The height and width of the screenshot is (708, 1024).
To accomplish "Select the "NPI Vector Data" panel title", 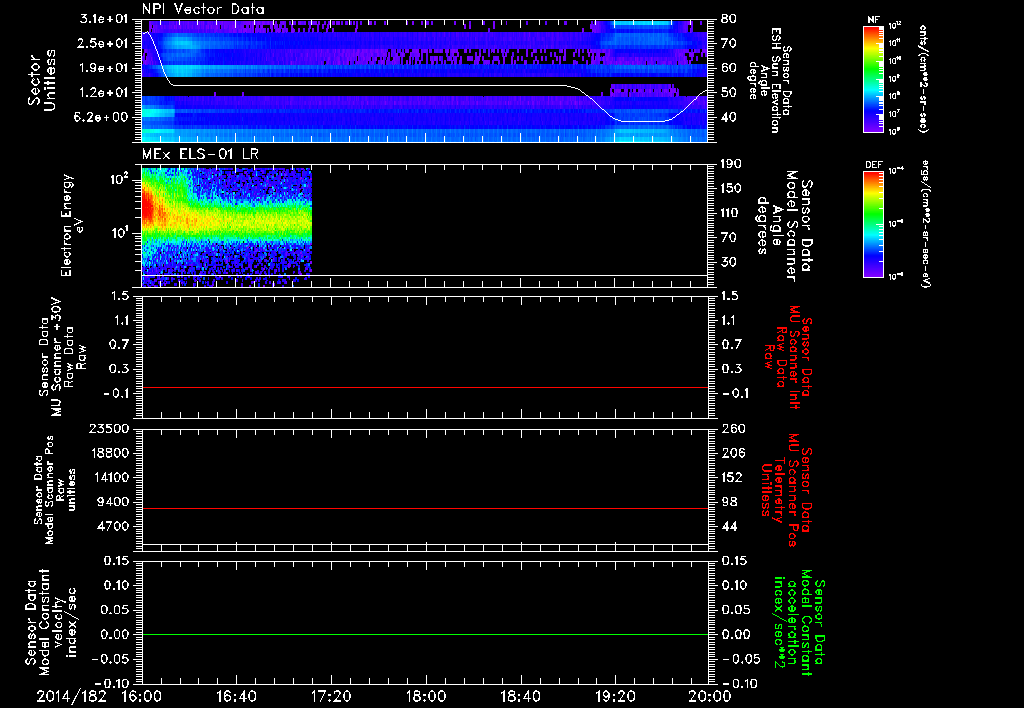I will click(x=203, y=9).
